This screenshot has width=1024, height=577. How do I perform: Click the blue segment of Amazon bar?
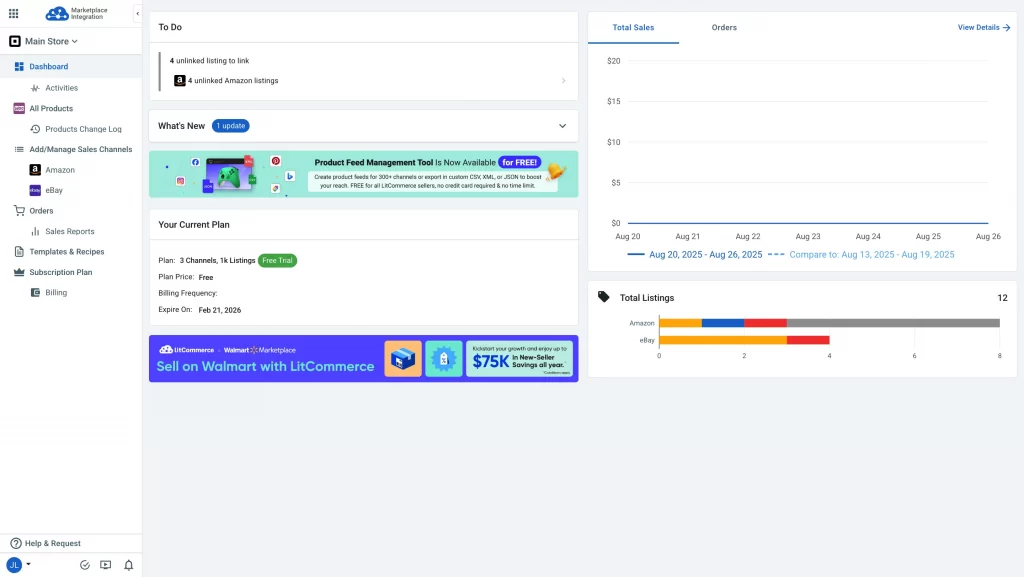click(x=723, y=323)
